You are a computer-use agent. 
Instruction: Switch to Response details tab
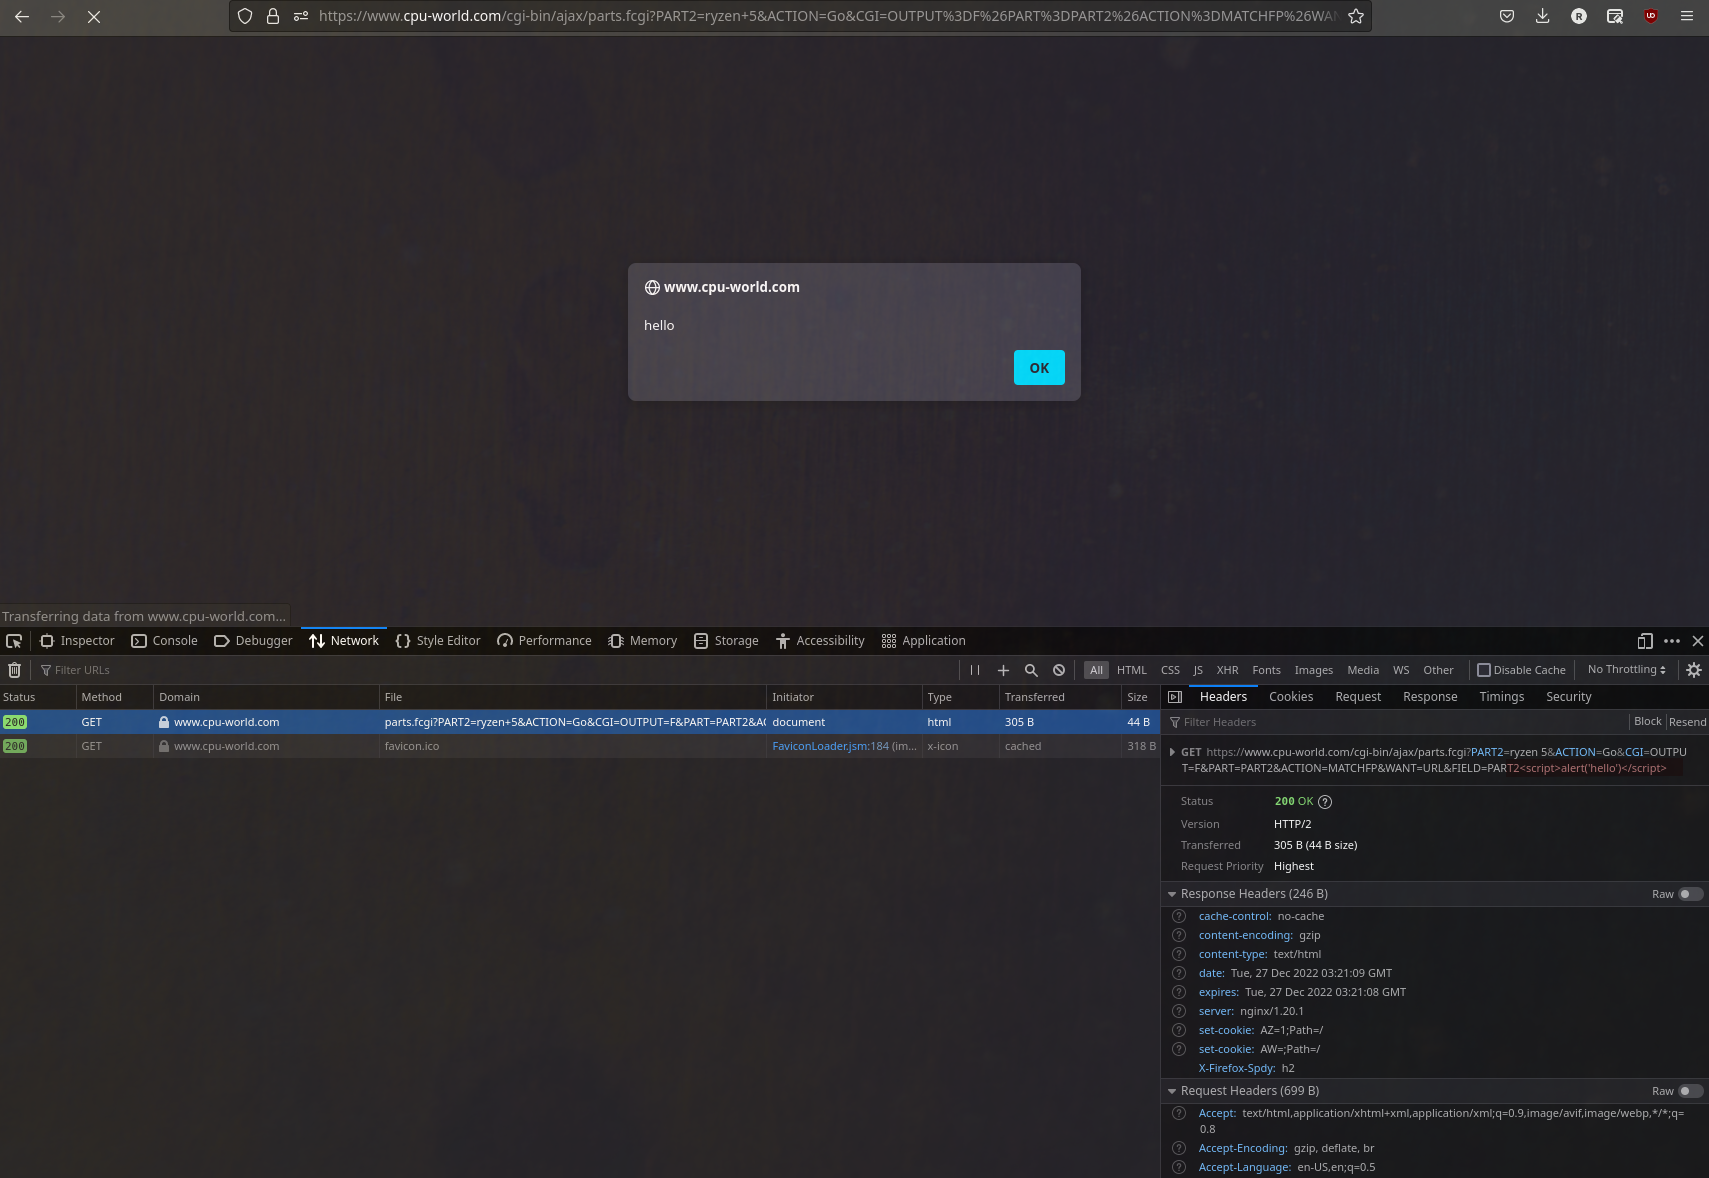(1430, 697)
